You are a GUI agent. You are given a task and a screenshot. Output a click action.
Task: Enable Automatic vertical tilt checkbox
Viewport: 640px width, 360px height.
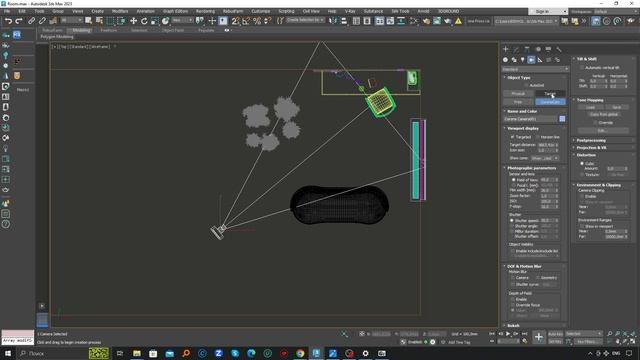point(582,68)
